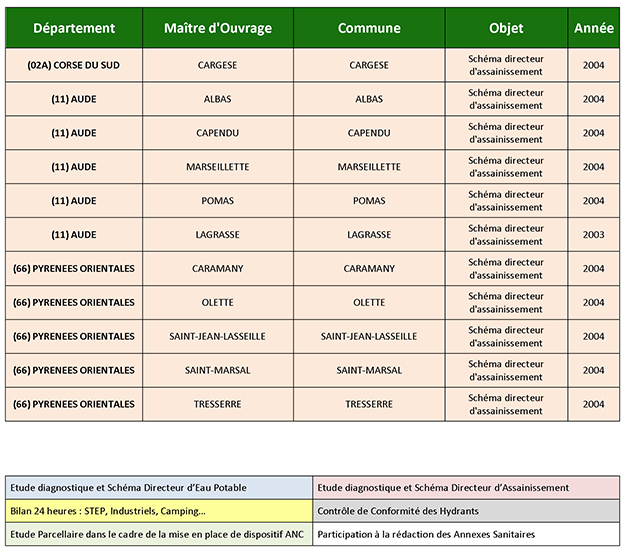Select SAINT-MARSAL in Commune column
The height and width of the screenshot is (553, 627).
[x=369, y=371]
